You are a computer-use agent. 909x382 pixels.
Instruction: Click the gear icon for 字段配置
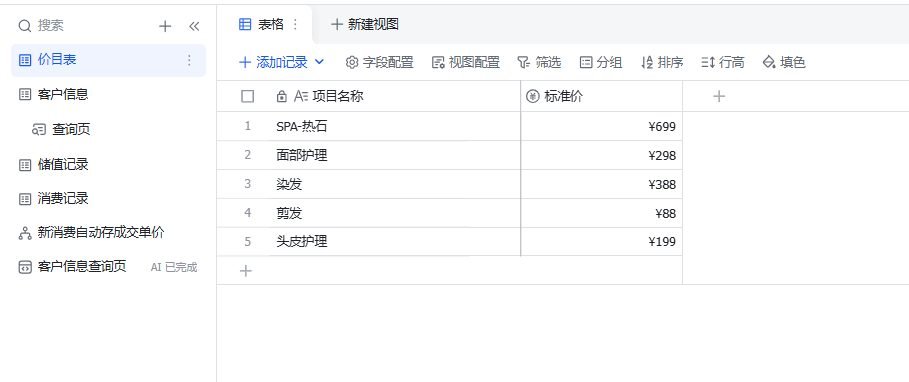(x=352, y=63)
